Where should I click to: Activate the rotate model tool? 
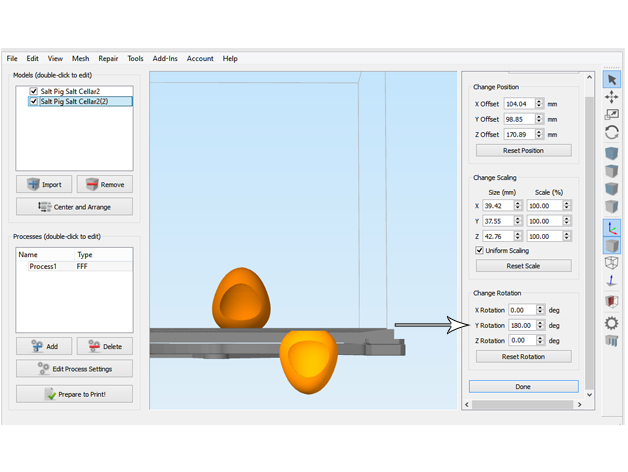612,132
